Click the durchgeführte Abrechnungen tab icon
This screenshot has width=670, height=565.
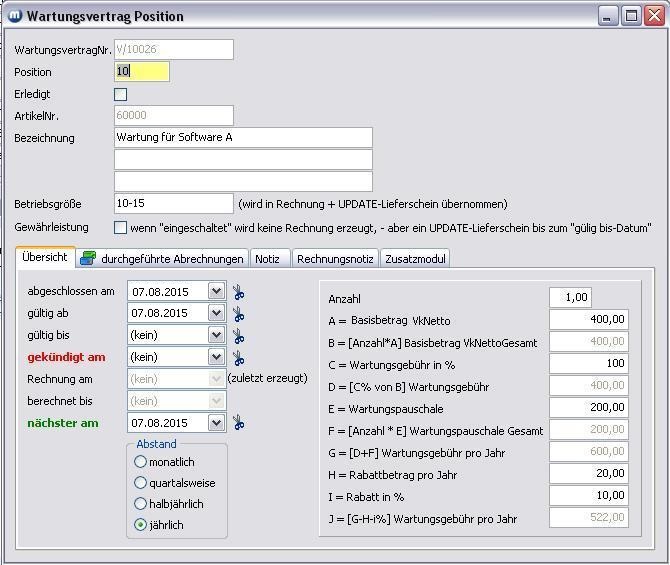[x=88, y=258]
